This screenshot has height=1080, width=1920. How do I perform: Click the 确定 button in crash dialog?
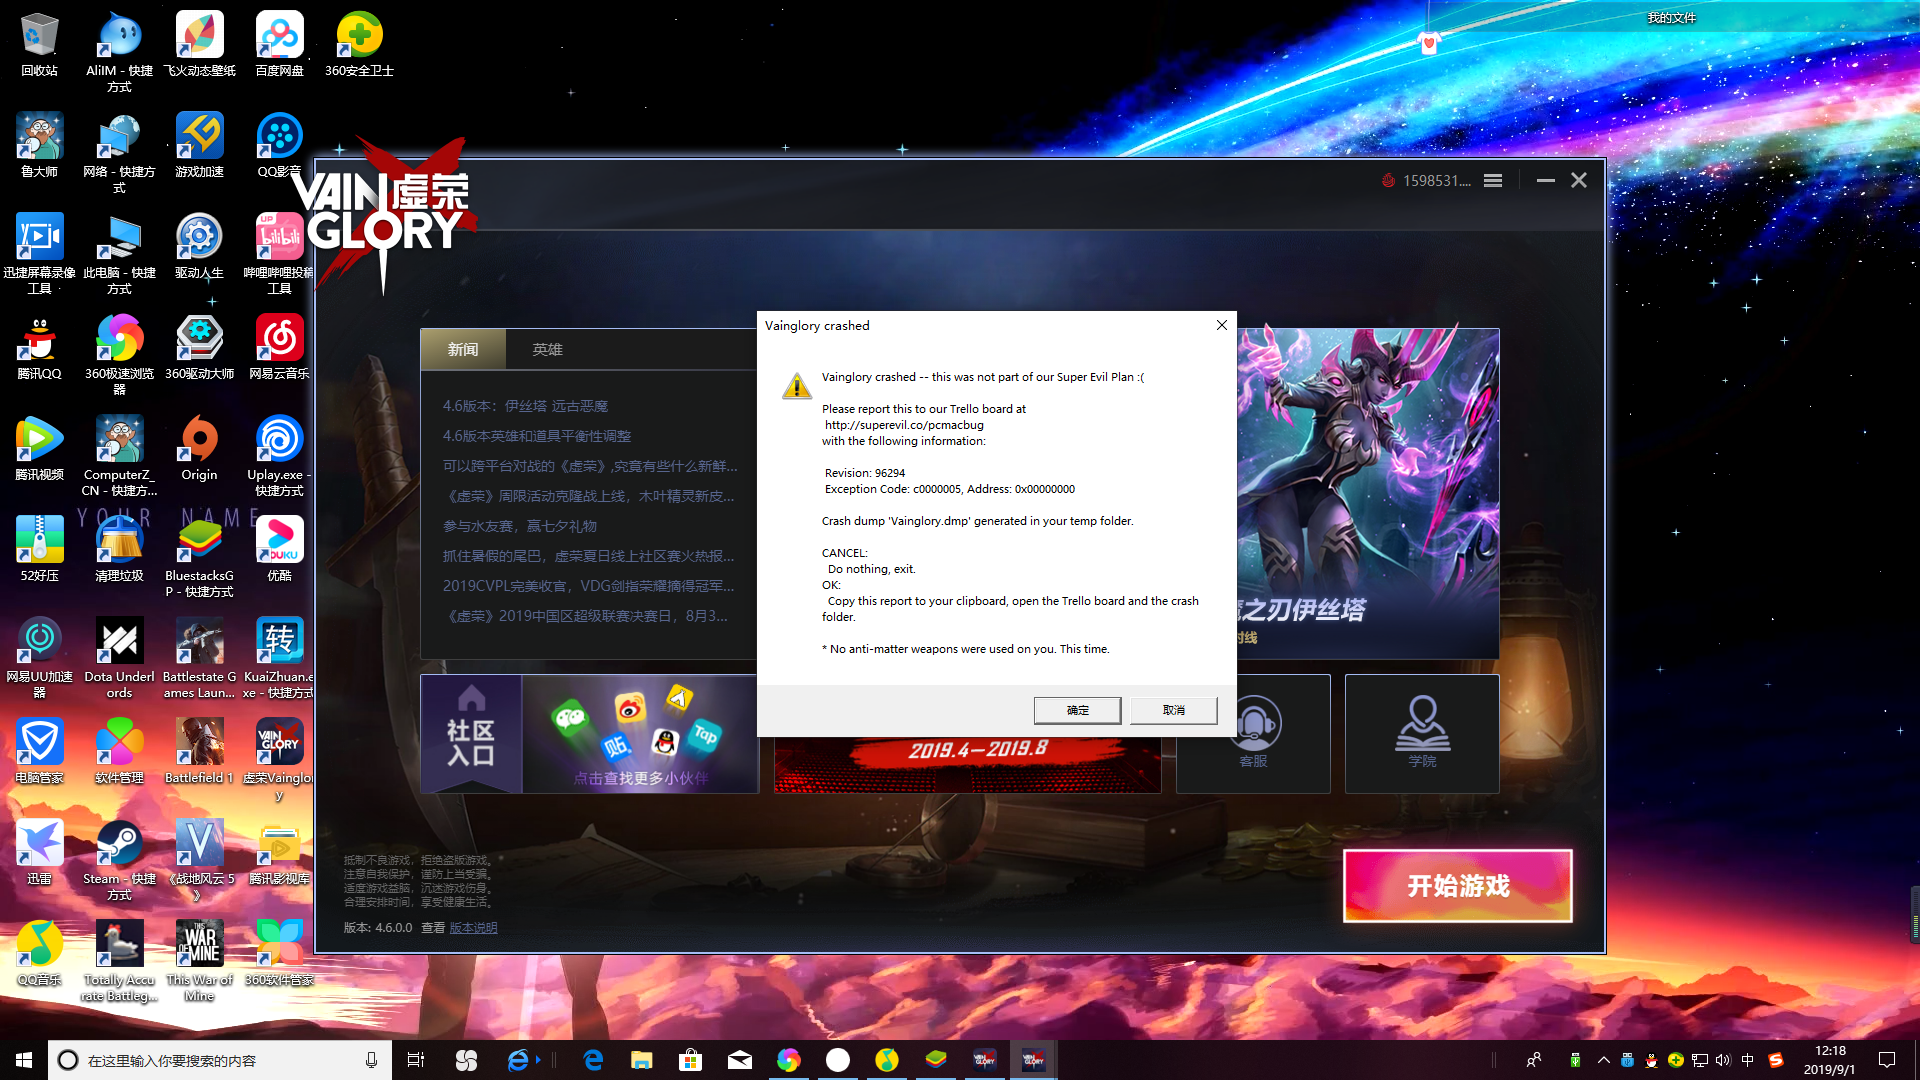[x=1077, y=710]
